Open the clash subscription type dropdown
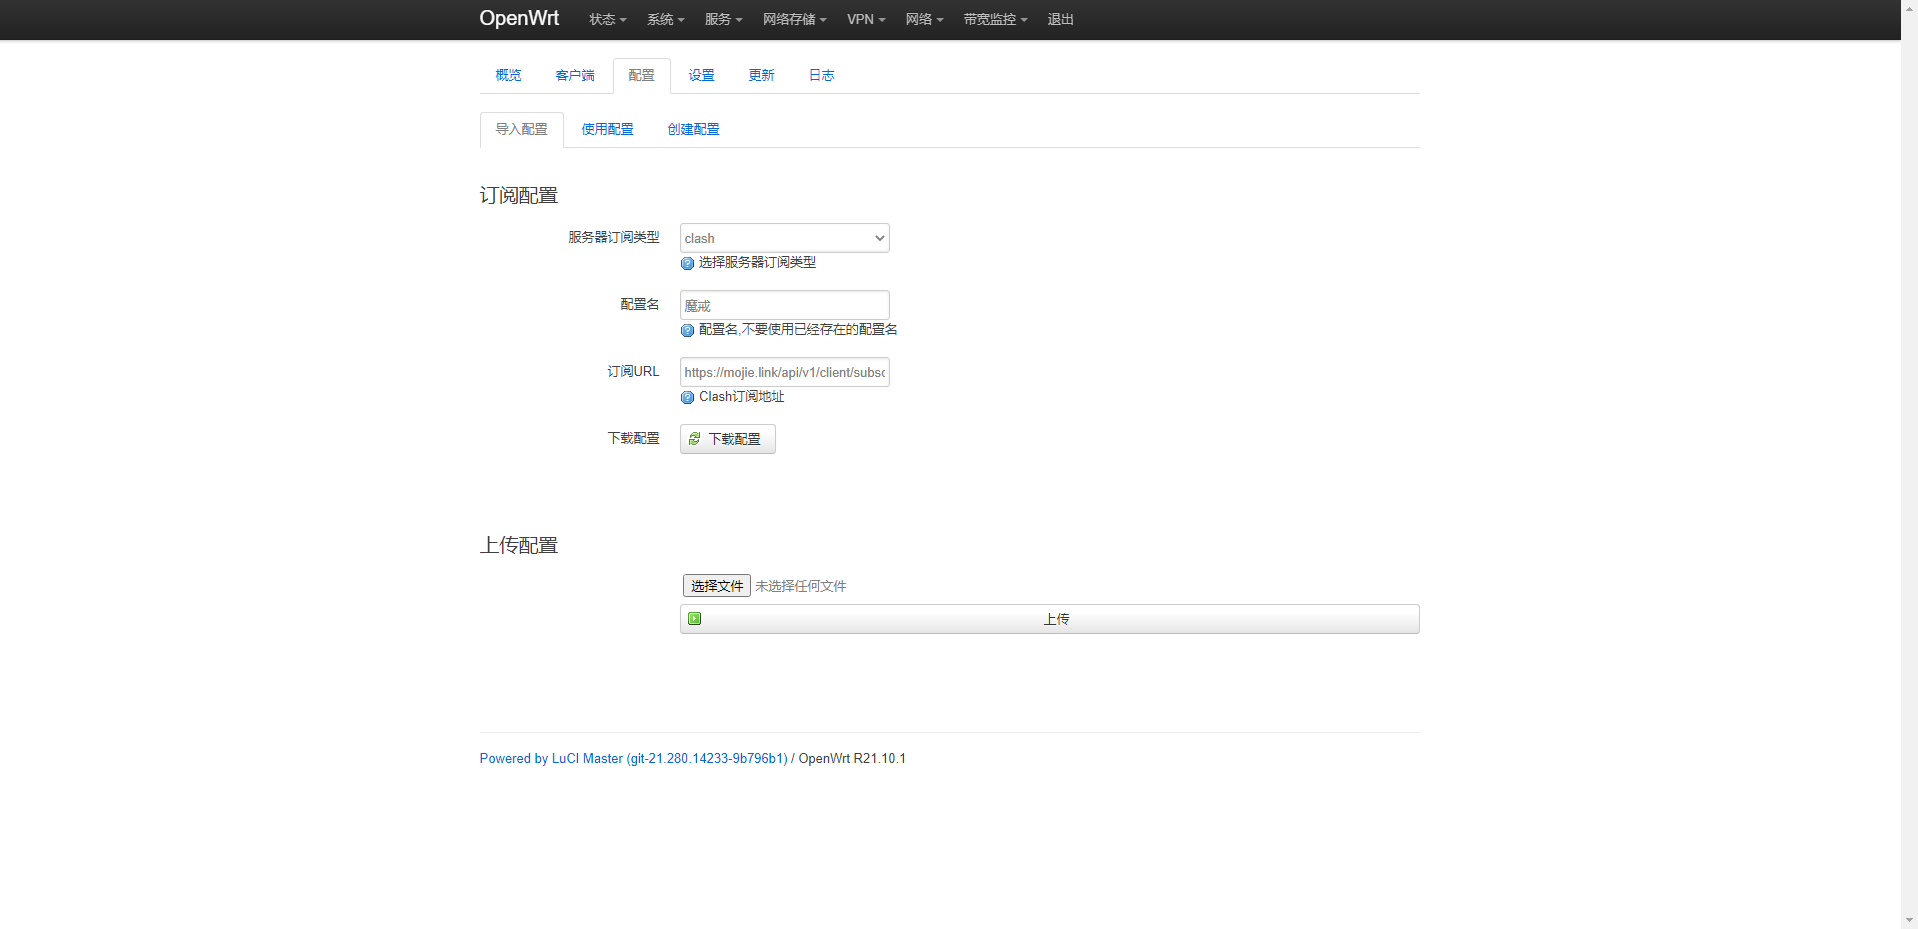This screenshot has width=1918, height=929. point(784,238)
